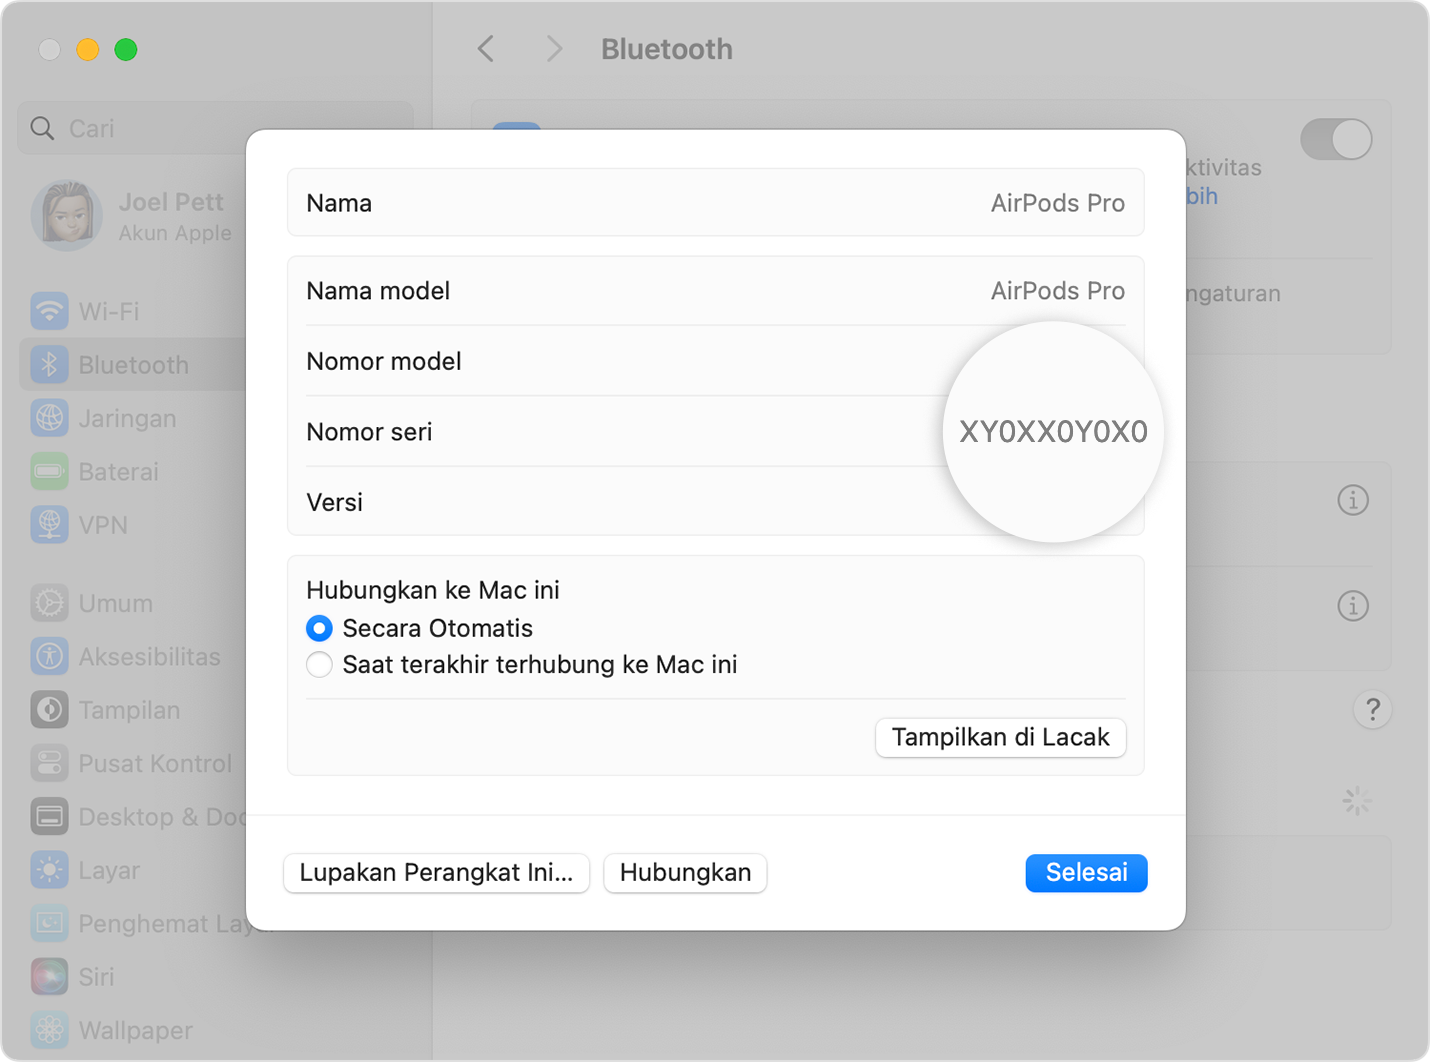
Task: Click the Hubungkan button
Action: [685, 872]
